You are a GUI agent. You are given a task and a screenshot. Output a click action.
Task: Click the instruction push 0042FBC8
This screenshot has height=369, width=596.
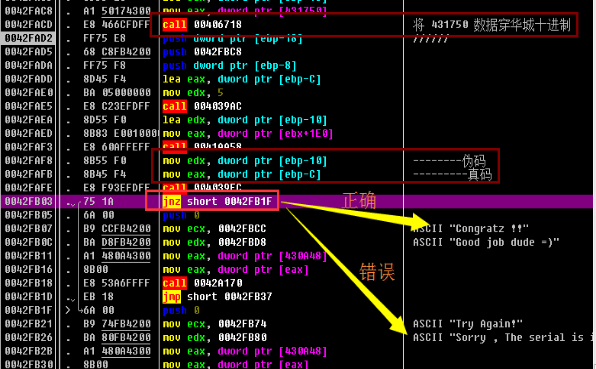(202, 52)
